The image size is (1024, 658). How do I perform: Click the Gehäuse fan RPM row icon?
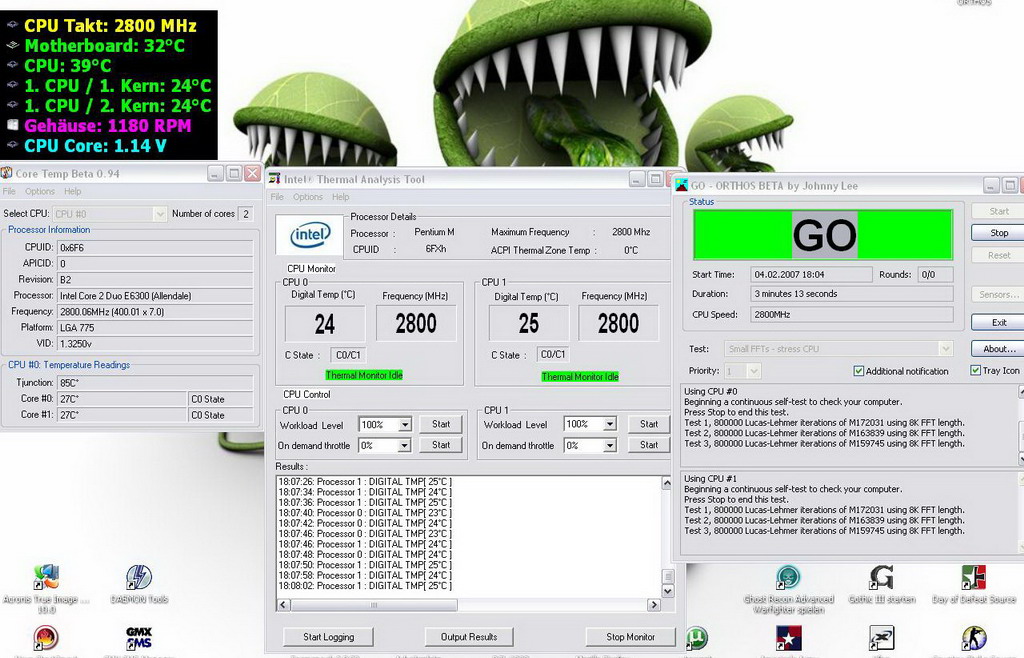pyautogui.click(x=12, y=125)
